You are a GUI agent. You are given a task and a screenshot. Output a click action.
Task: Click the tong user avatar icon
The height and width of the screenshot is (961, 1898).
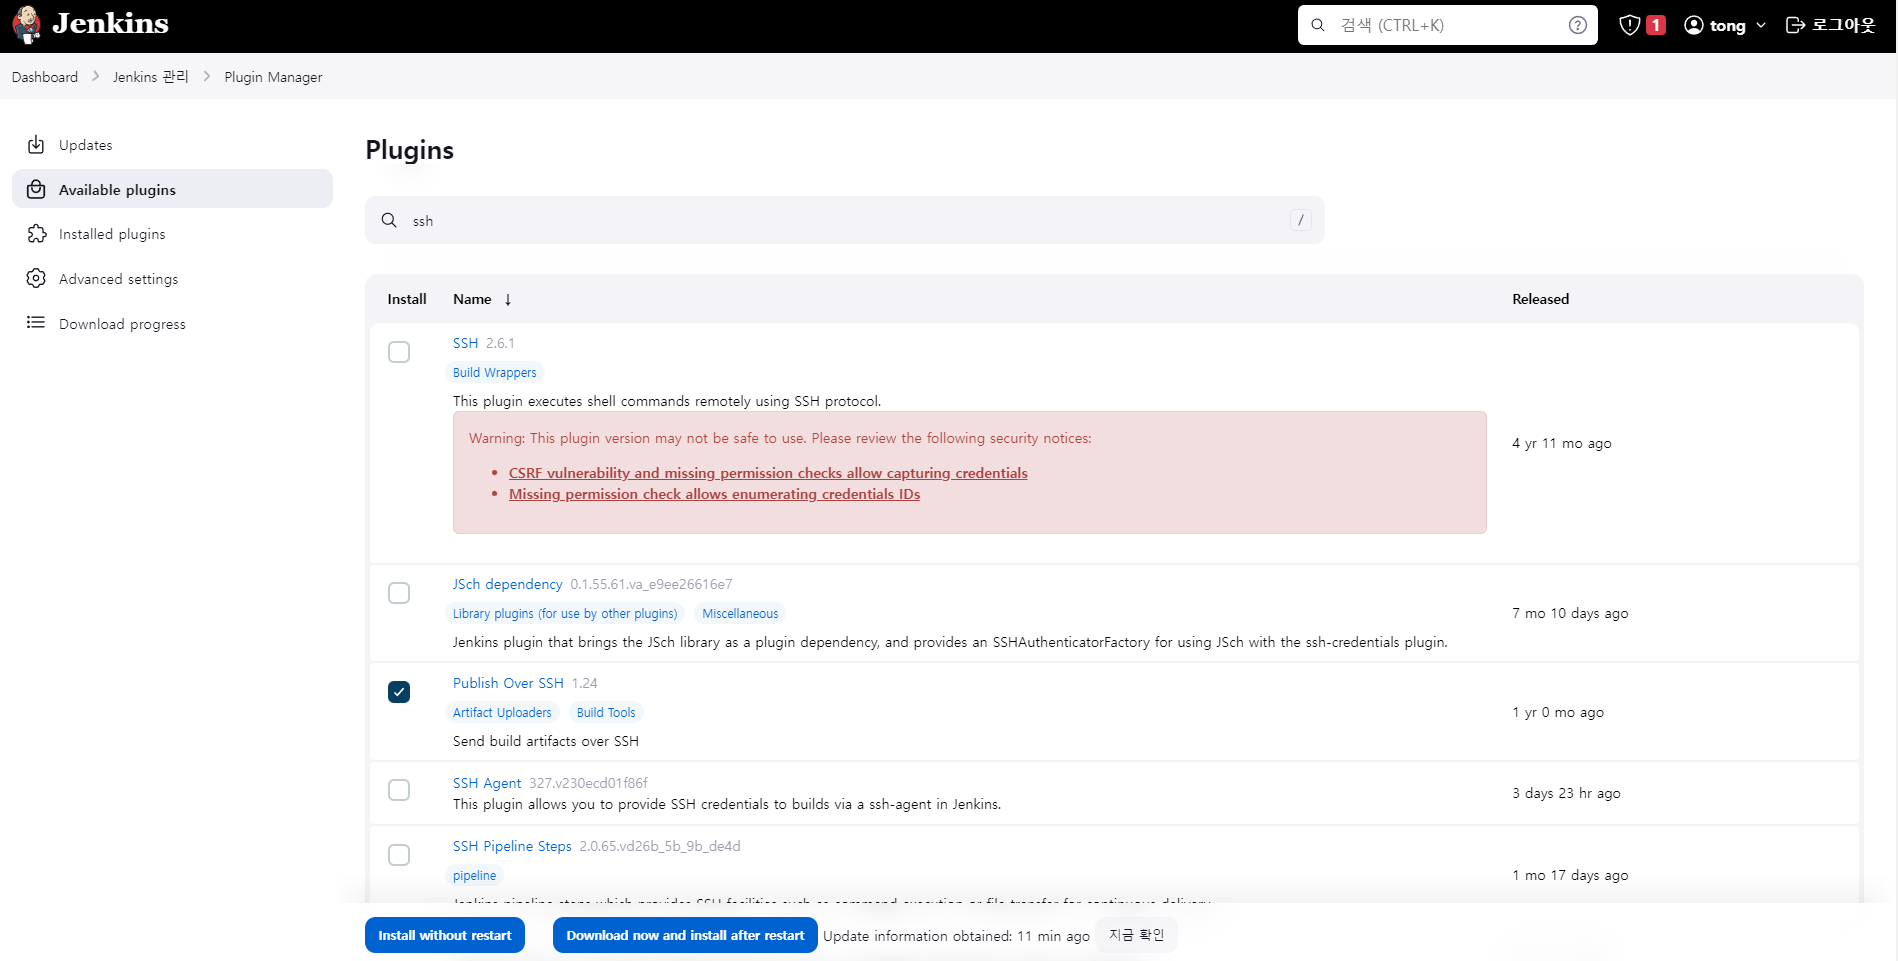tap(1694, 25)
